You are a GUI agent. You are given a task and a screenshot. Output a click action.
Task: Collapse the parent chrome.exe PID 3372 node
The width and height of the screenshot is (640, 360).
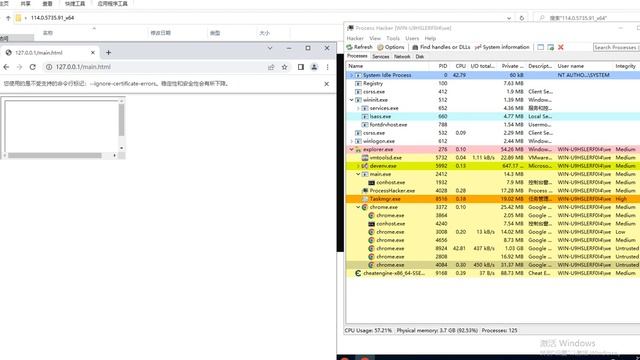click(x=358, y=207)
